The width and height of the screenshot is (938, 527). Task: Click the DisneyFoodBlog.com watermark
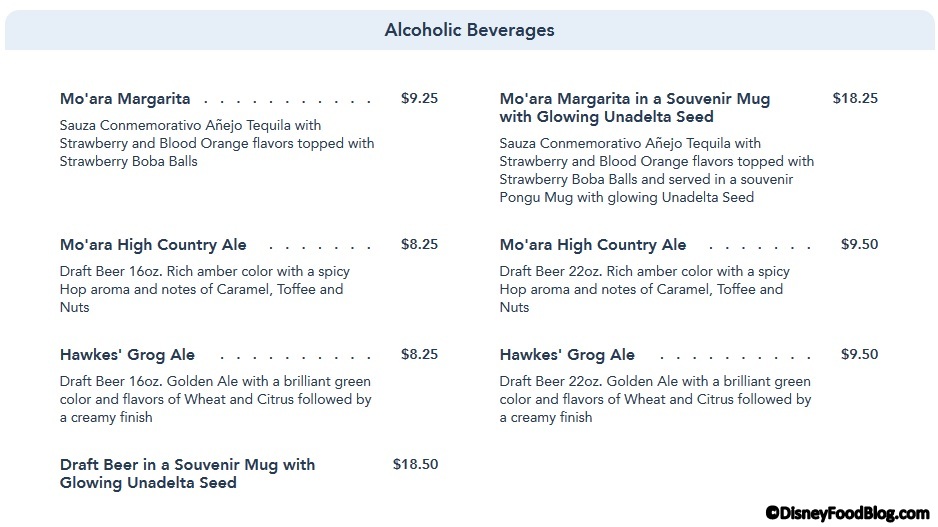[x=847, y=512]
